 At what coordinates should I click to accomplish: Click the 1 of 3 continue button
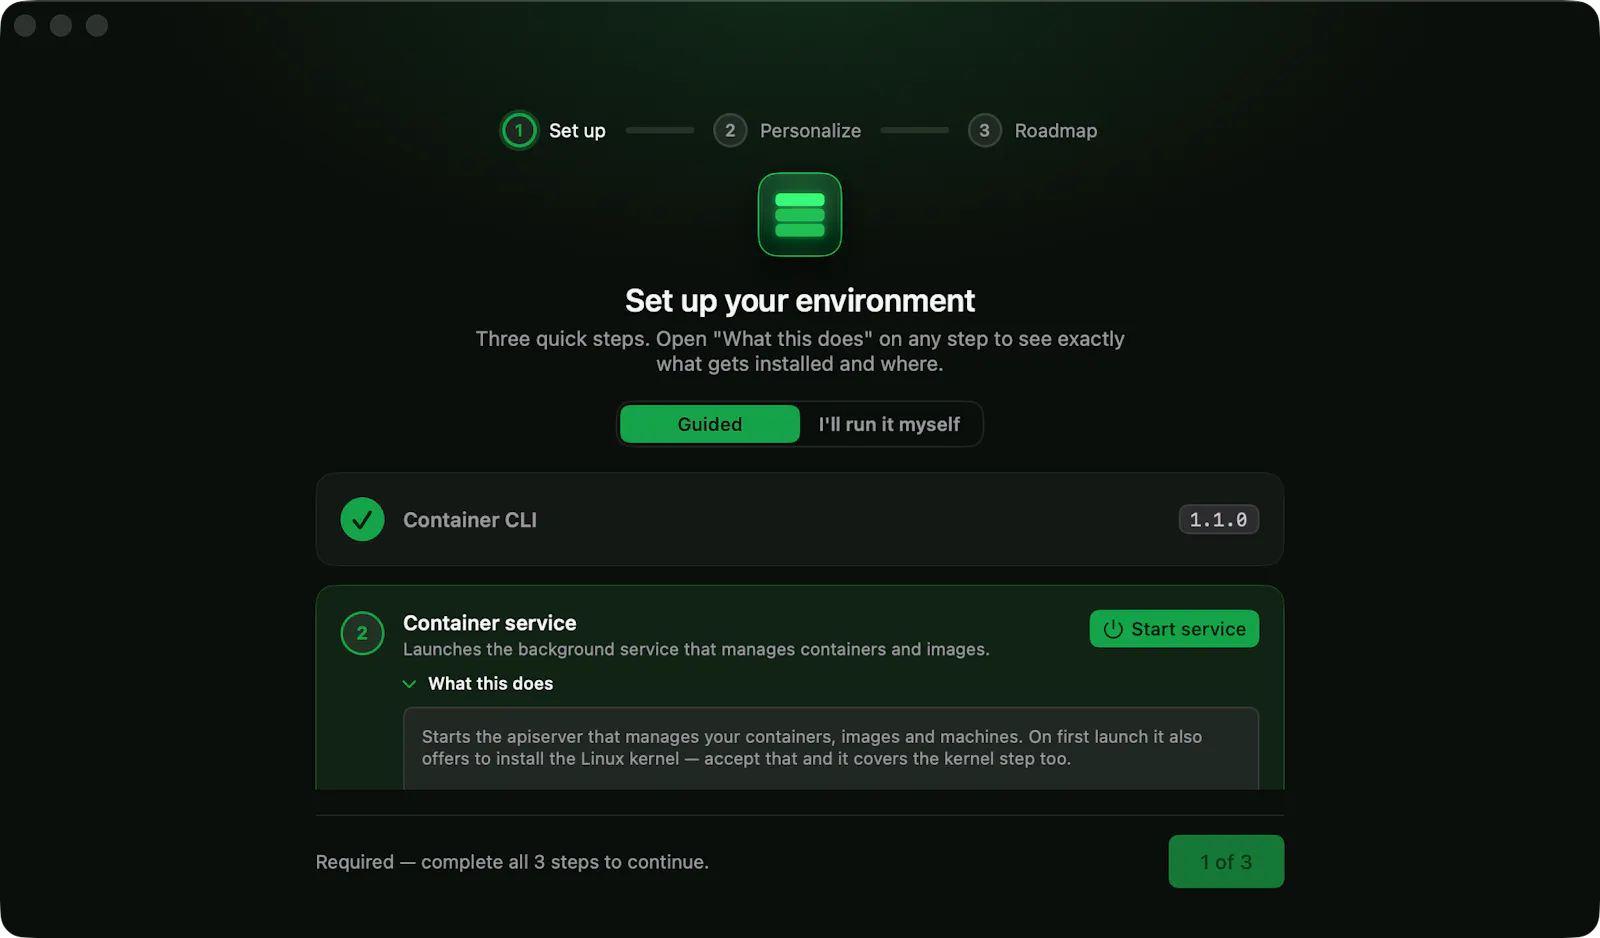tap(1226, 862)
